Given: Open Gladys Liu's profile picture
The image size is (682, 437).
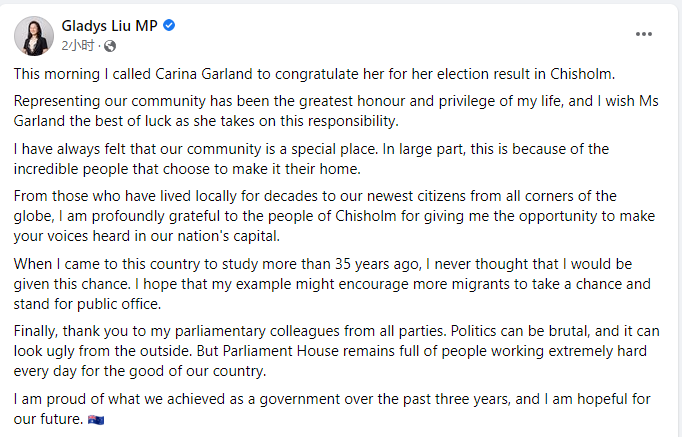Looking at the screenshot, I should coord(34,36).
